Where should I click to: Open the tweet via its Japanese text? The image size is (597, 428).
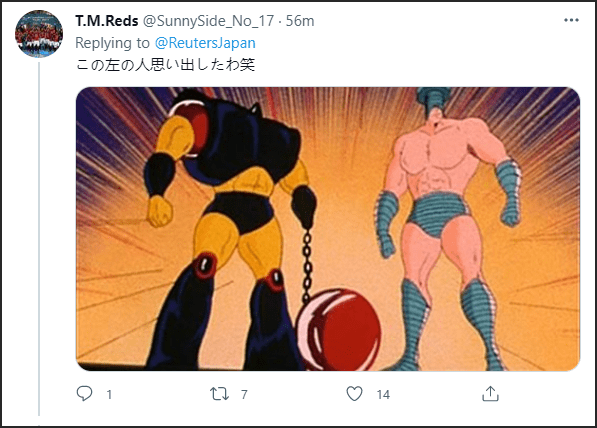pos(166,64)
